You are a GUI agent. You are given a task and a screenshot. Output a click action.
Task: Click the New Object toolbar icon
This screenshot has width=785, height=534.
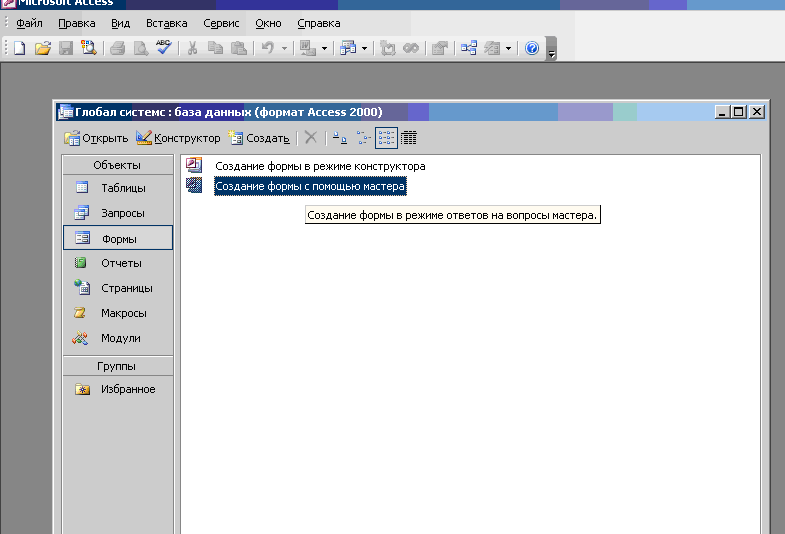tap(492, 48)
